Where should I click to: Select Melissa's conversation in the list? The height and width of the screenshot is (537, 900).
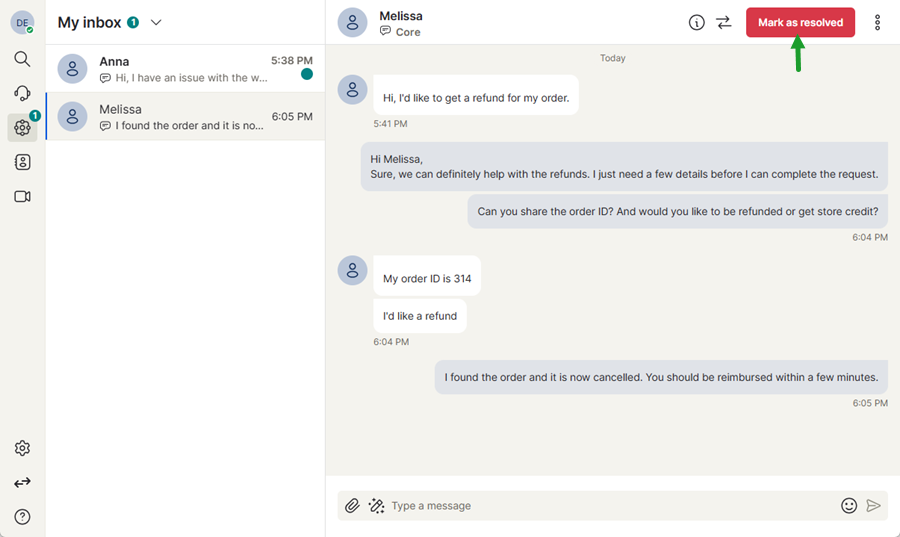(x=185, y=117)
